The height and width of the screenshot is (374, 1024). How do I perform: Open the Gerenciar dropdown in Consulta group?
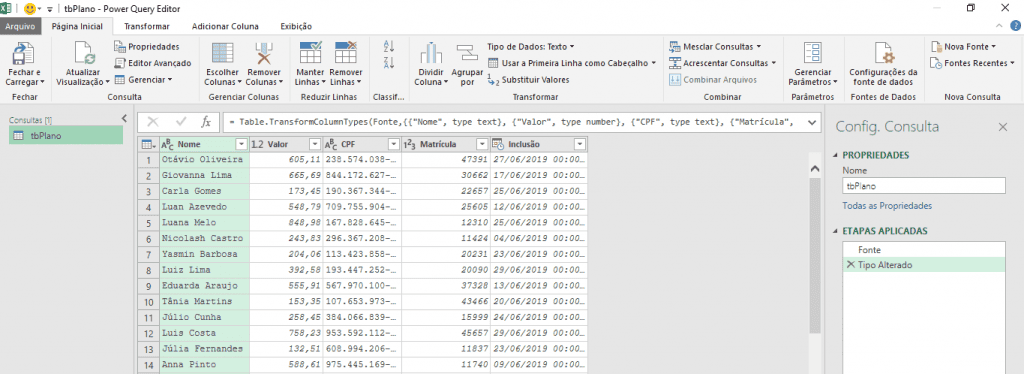pos(143,80)
